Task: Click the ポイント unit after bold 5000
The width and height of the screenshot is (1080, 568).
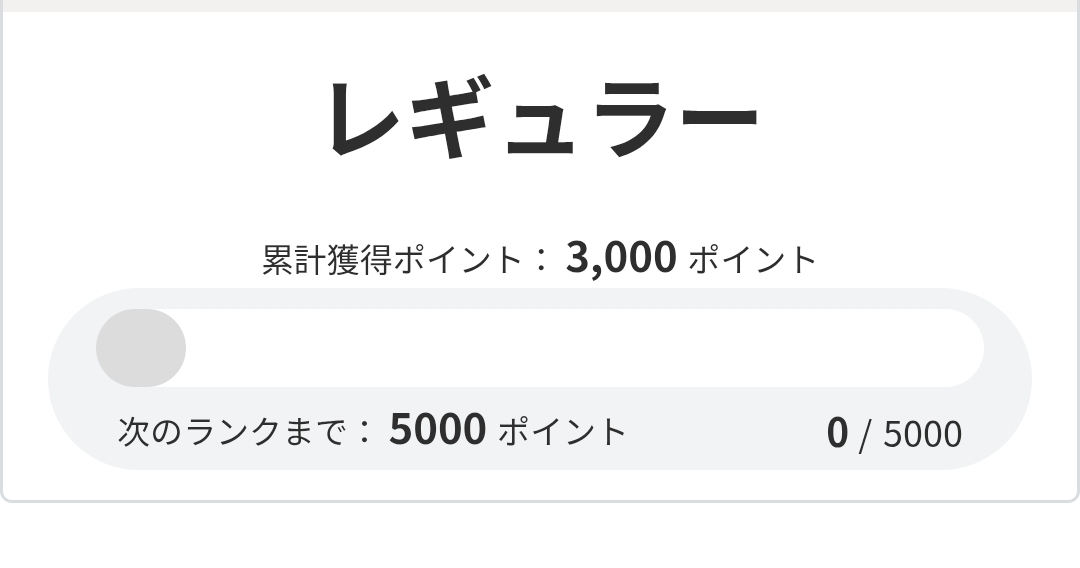Action: tap(562, 432)
